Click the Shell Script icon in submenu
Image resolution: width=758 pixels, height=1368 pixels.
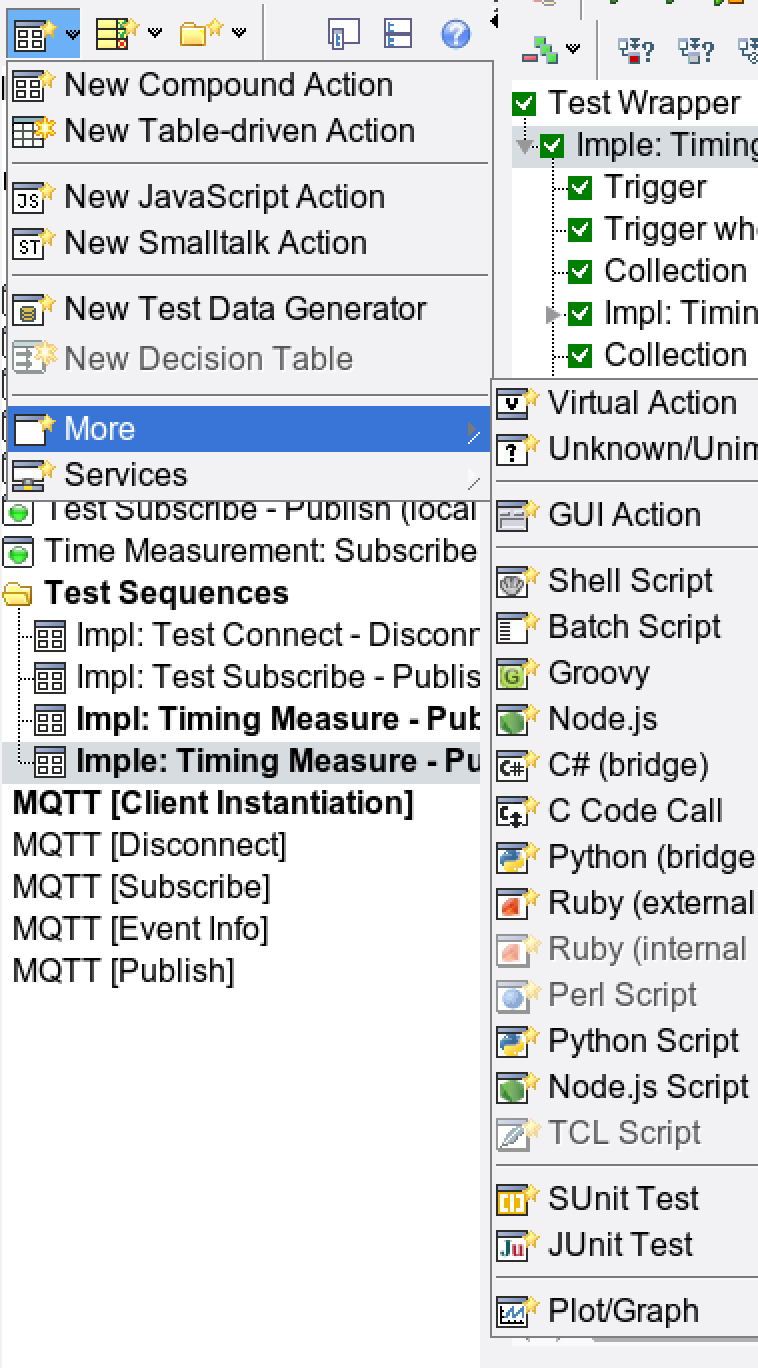512,582
